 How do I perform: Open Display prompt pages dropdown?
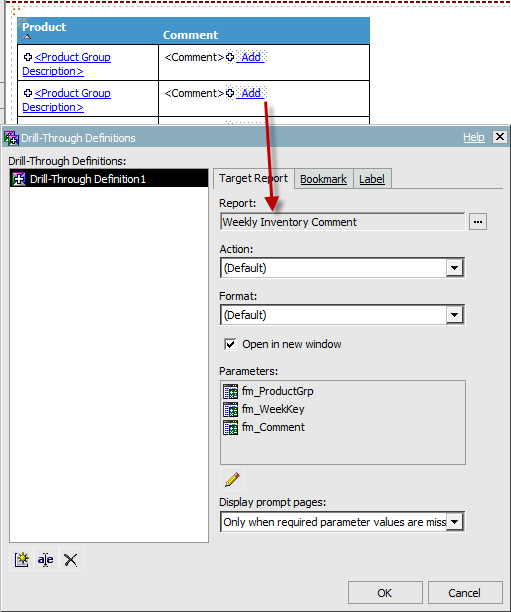(454, 522)
